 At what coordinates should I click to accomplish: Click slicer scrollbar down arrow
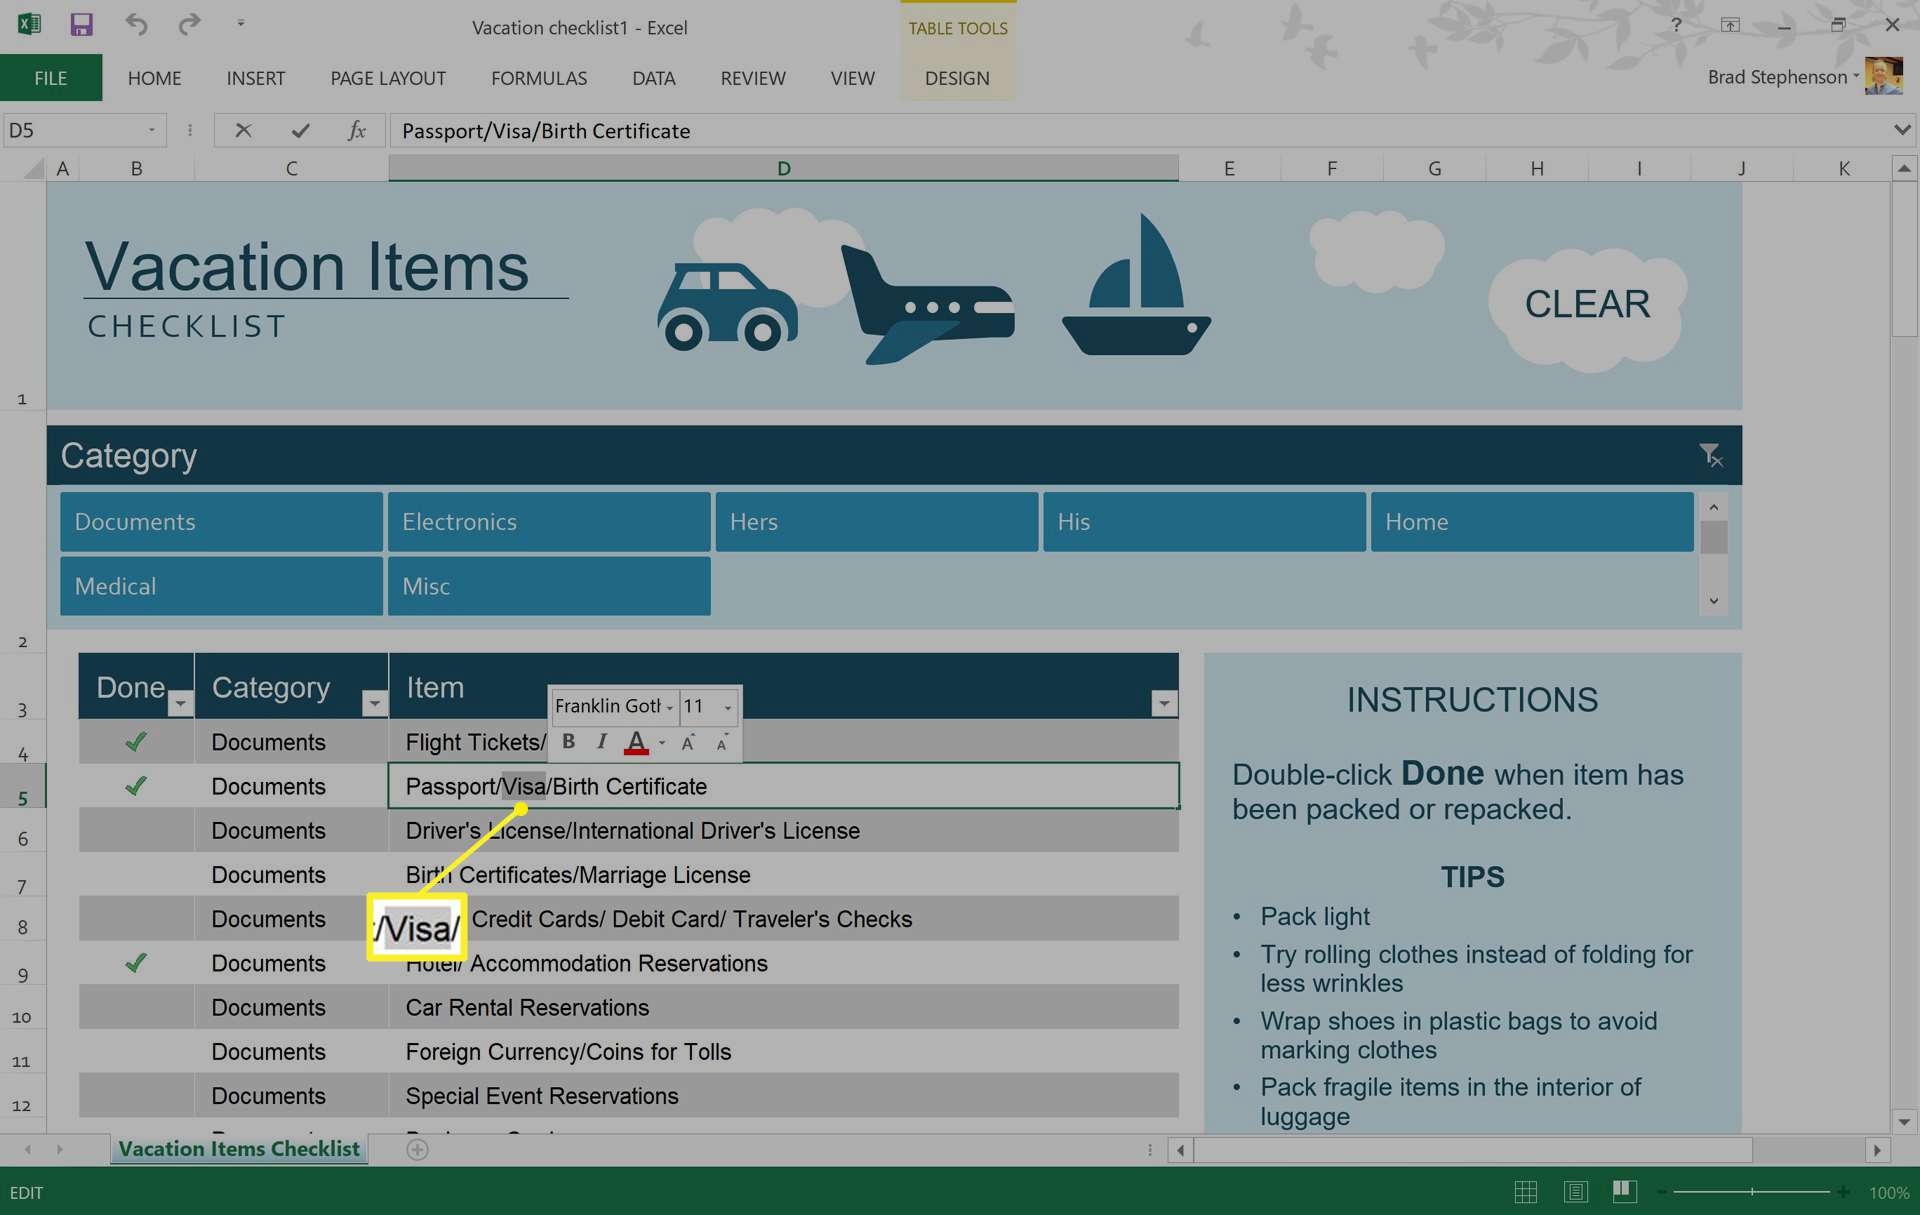pyautogui.click(x=1713, y=601)
